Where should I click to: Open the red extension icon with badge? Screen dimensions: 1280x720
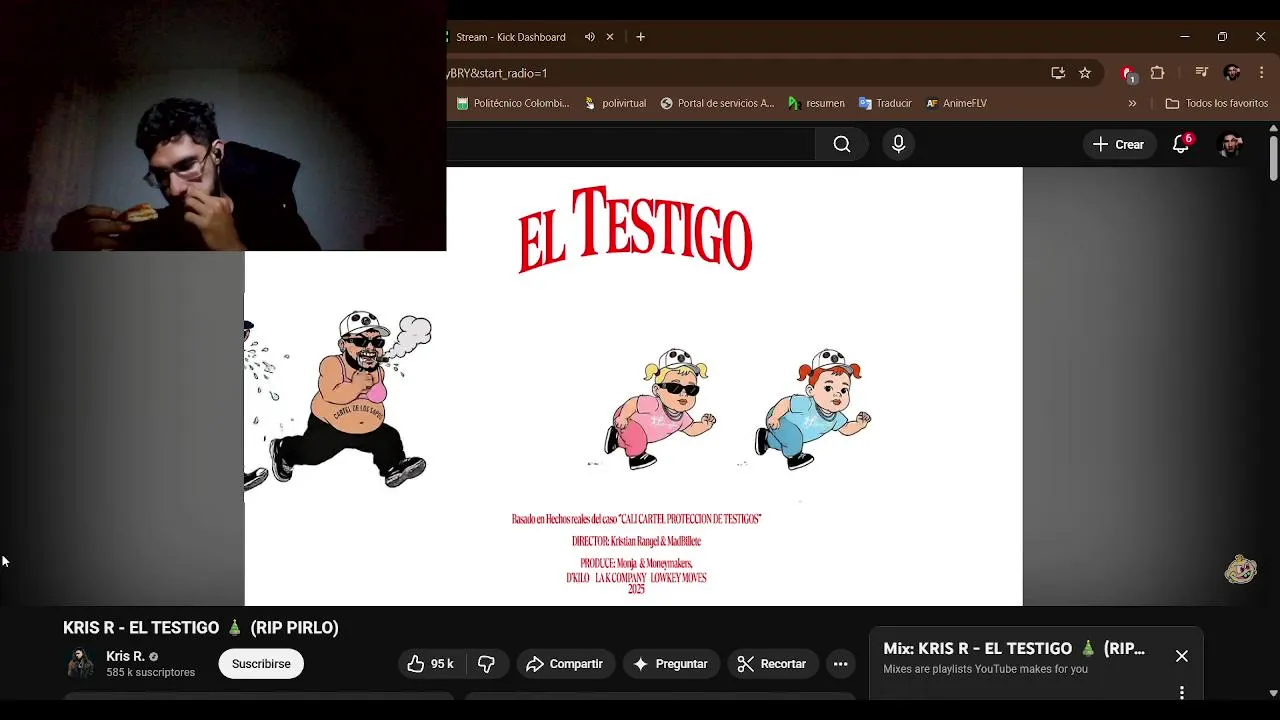pos(1128,74)
